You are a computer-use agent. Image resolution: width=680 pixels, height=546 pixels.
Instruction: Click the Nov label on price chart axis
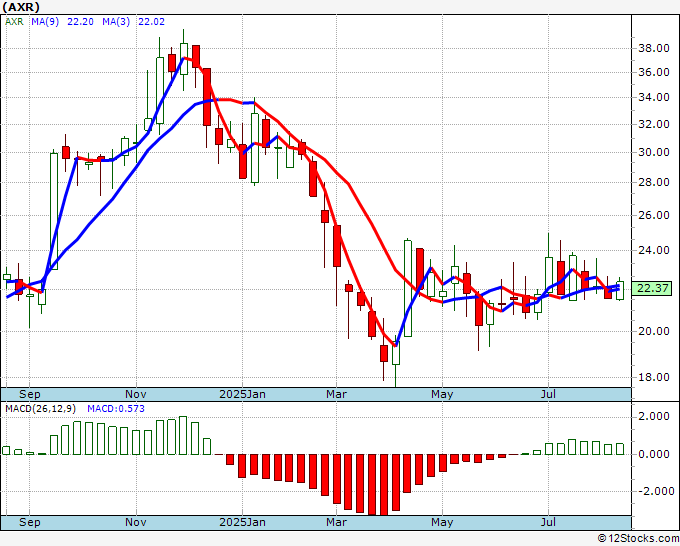tap(136, 394)
